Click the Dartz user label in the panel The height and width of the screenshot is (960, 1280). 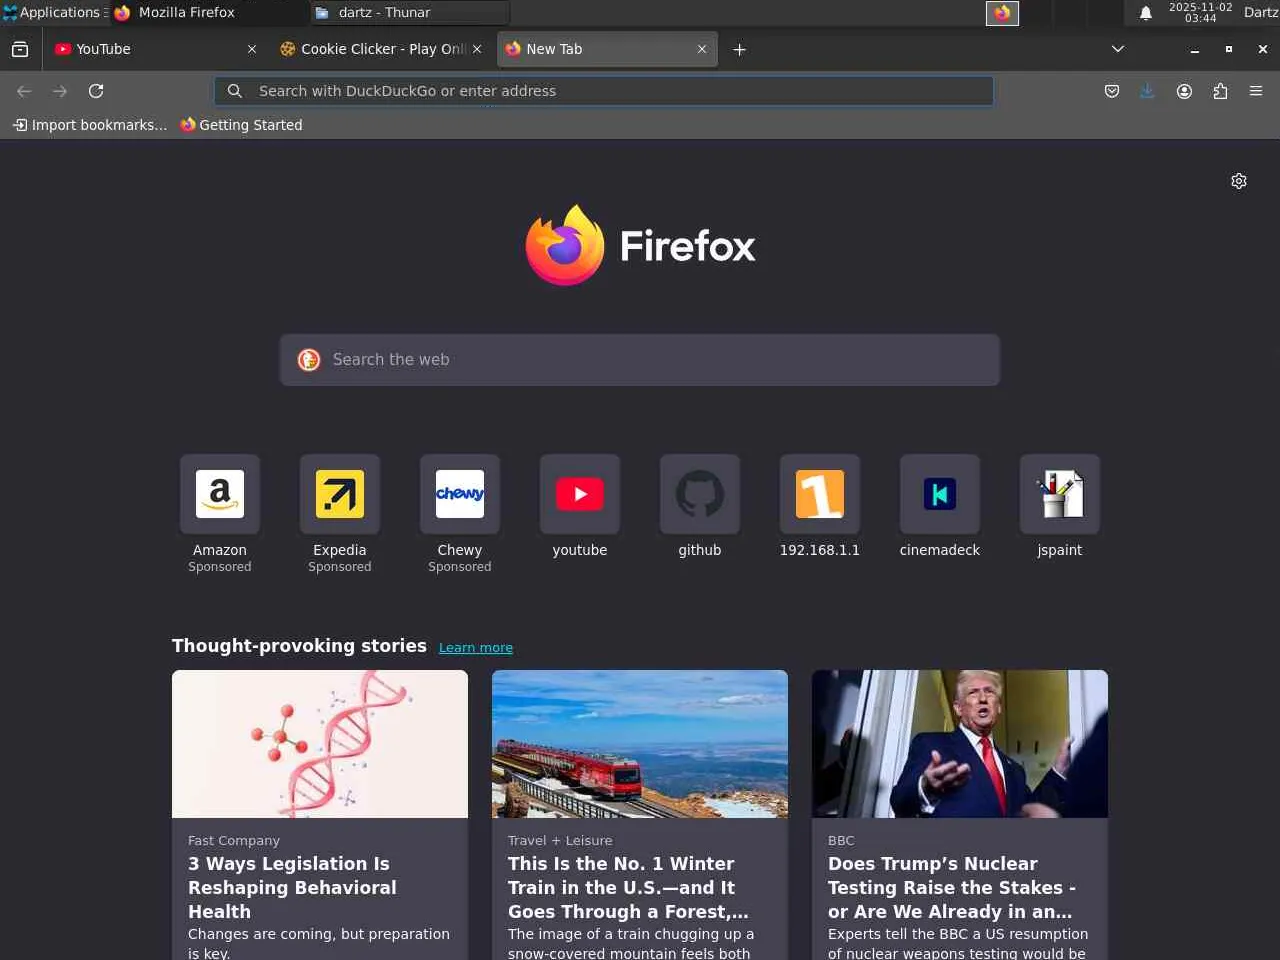coord(1260,13)
